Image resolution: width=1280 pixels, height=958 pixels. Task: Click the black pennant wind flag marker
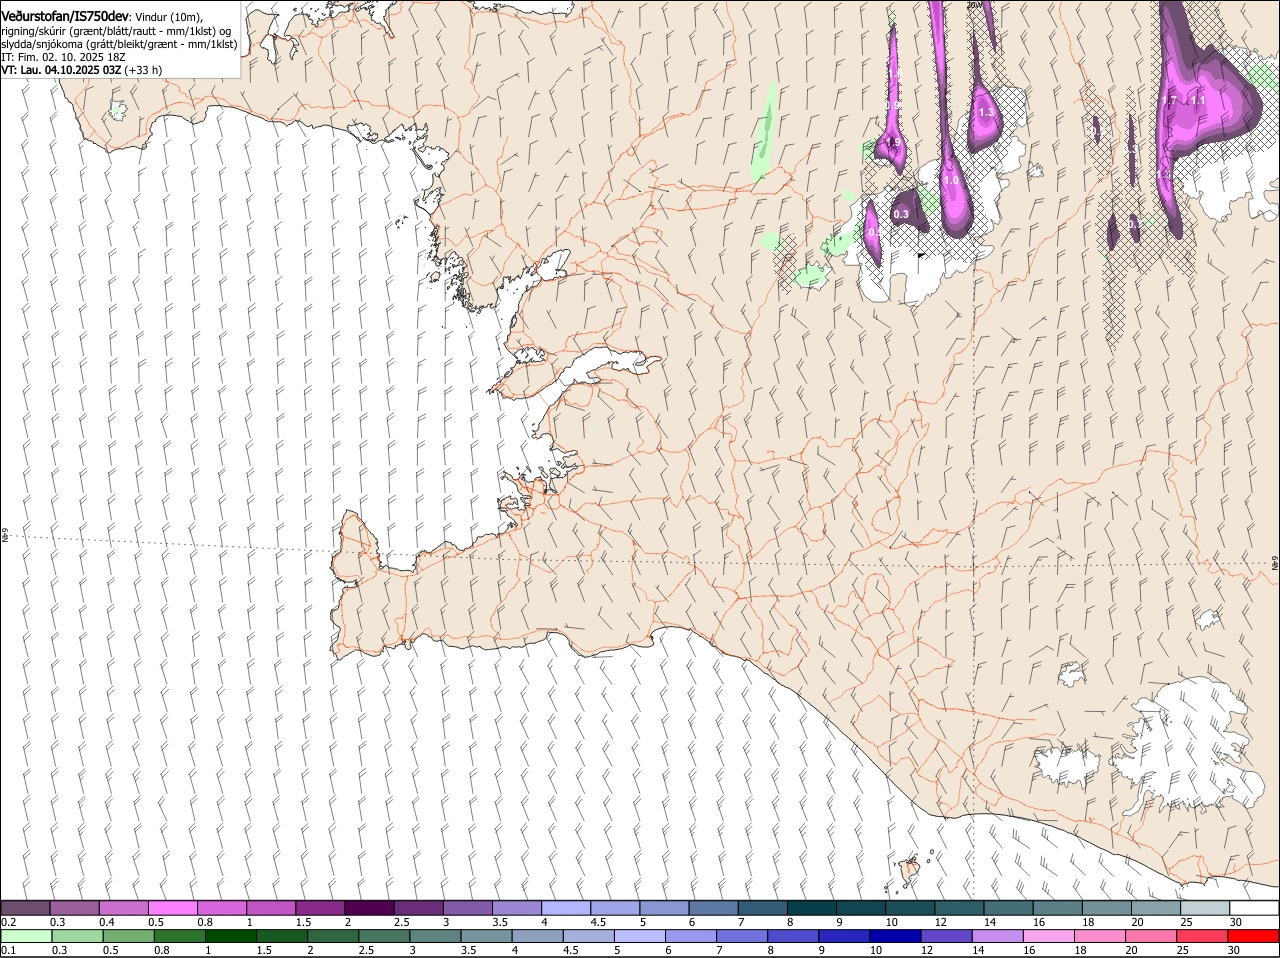tap(922, 256)
